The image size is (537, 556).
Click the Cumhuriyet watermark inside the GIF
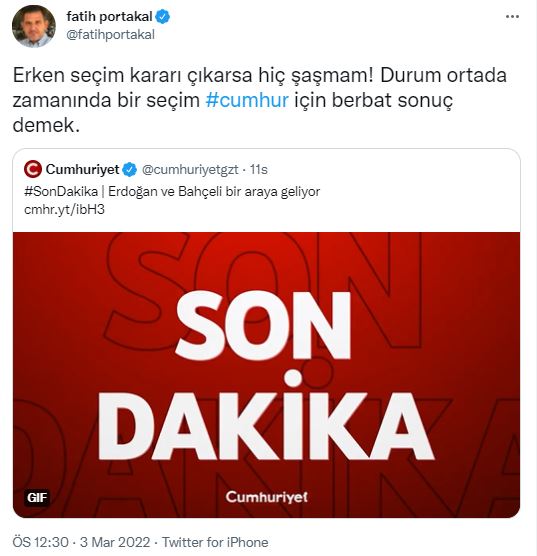click(x=266, y=497)
